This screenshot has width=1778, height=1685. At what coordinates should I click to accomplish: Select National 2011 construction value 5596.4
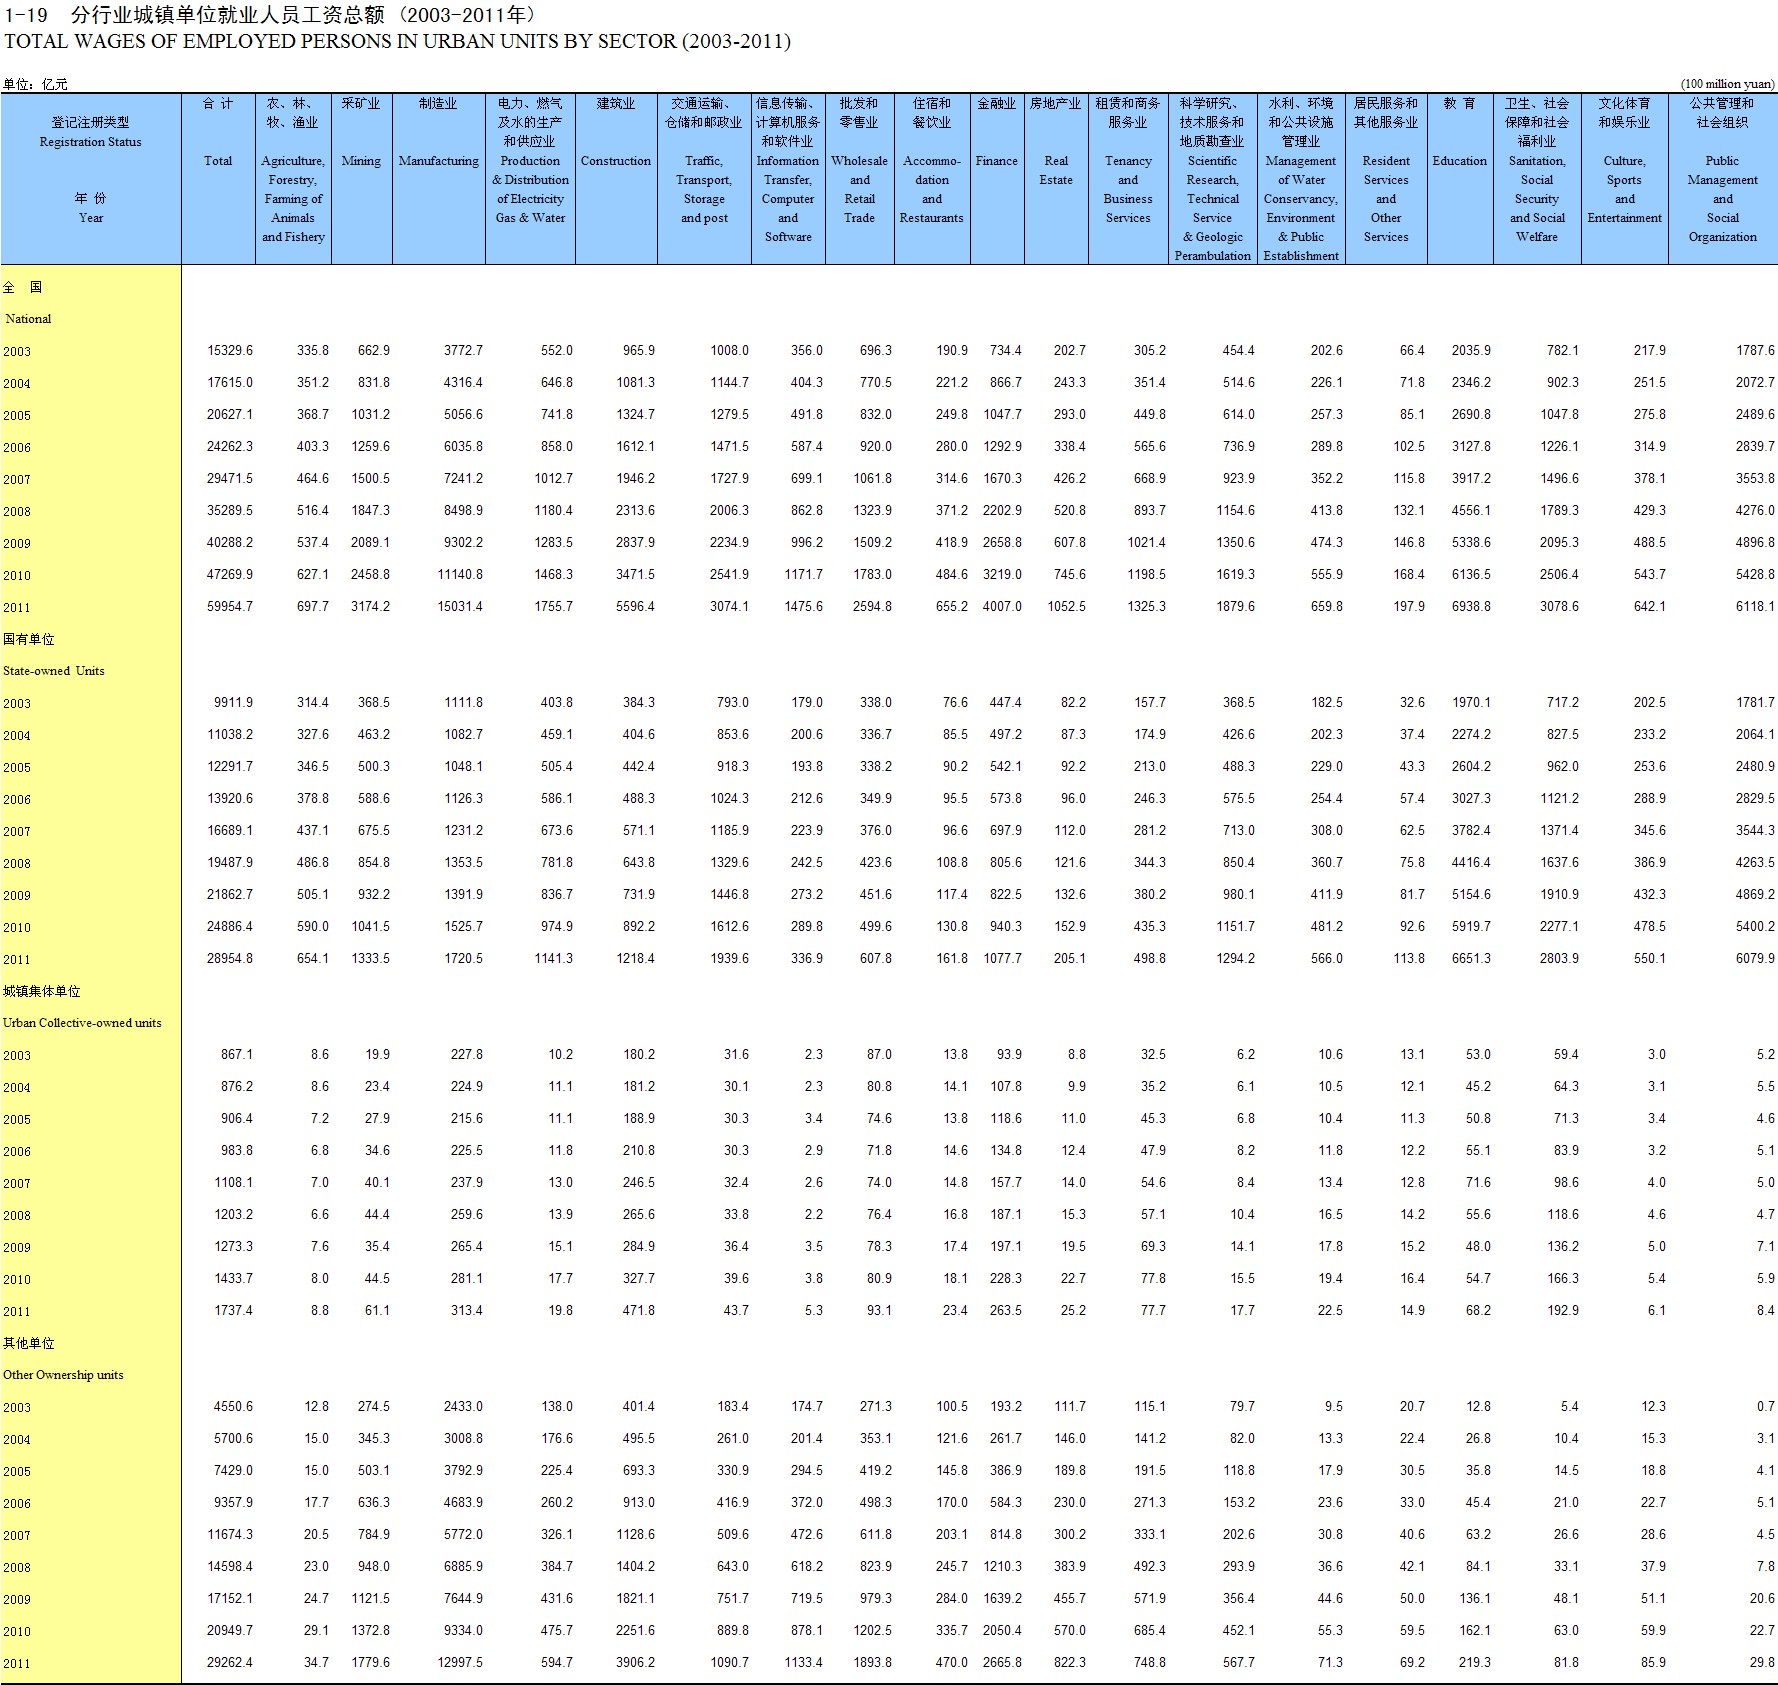coord(635,607)
